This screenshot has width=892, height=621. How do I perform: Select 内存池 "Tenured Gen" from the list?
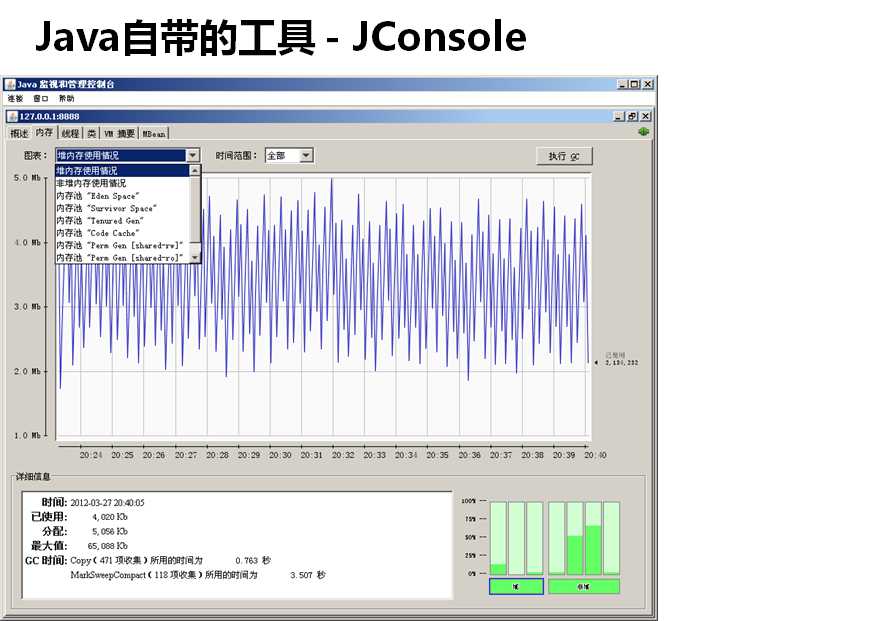(122, 221)
